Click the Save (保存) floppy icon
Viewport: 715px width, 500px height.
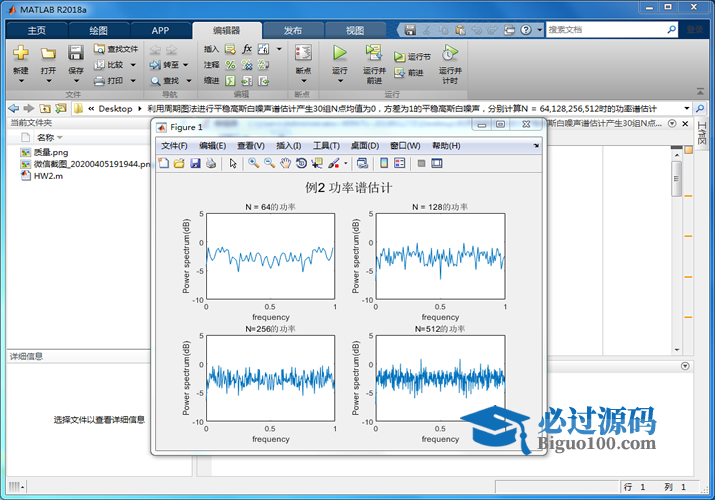[76, 53]
